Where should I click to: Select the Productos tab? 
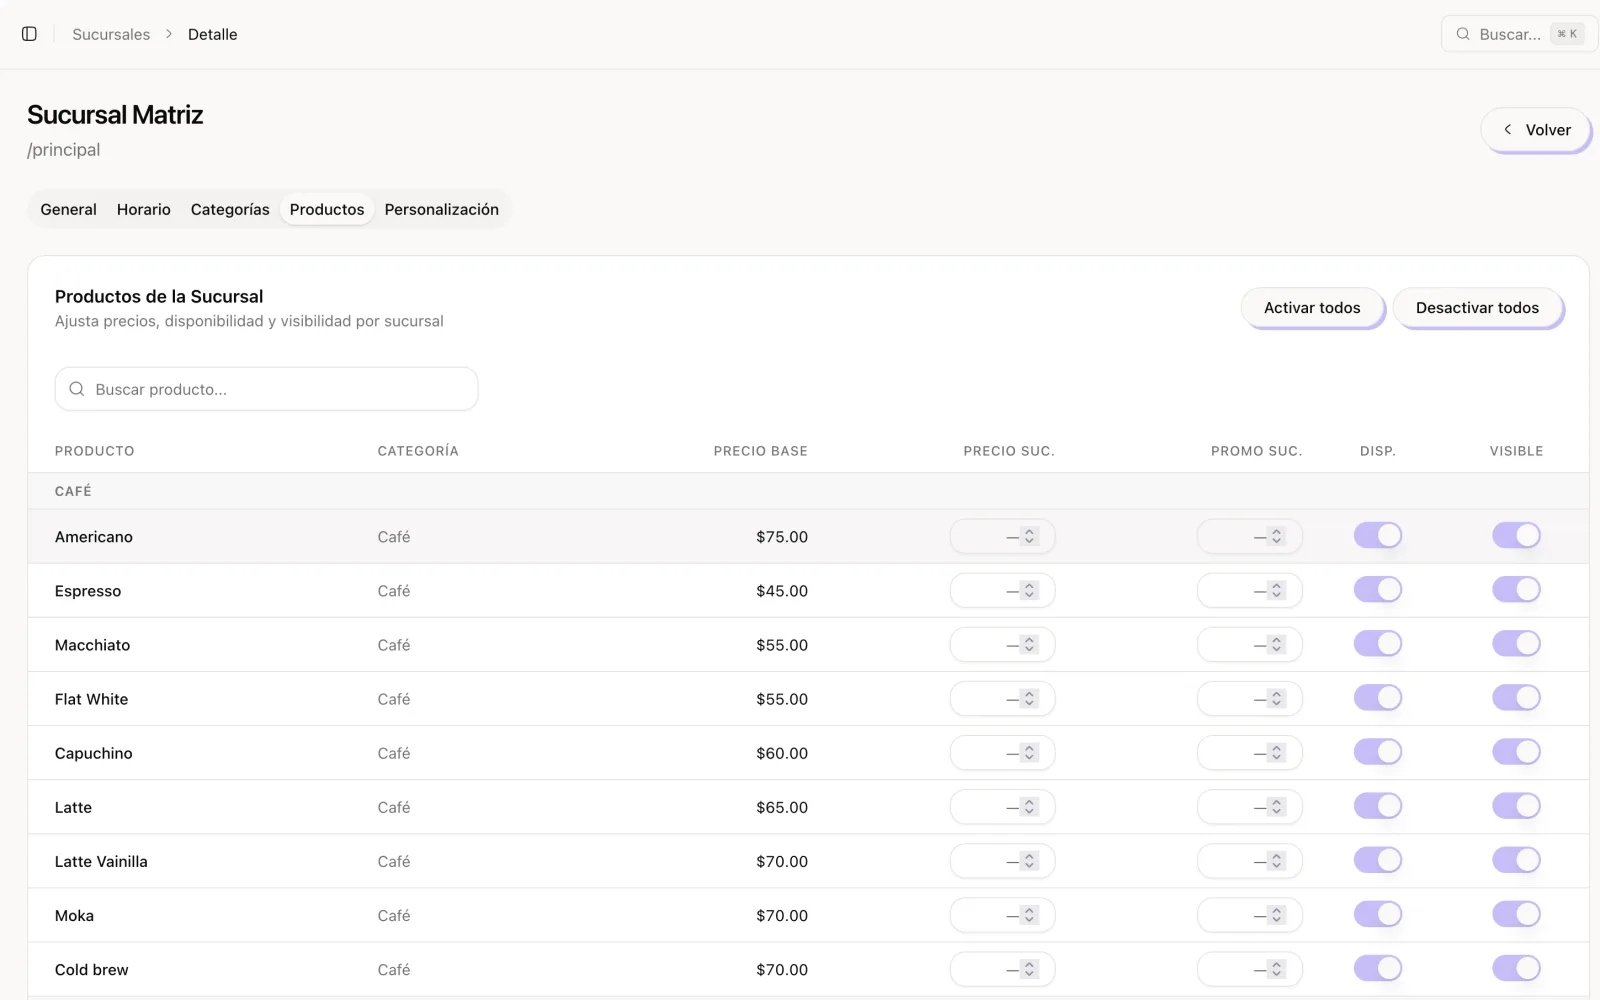(x=327, y=209)
